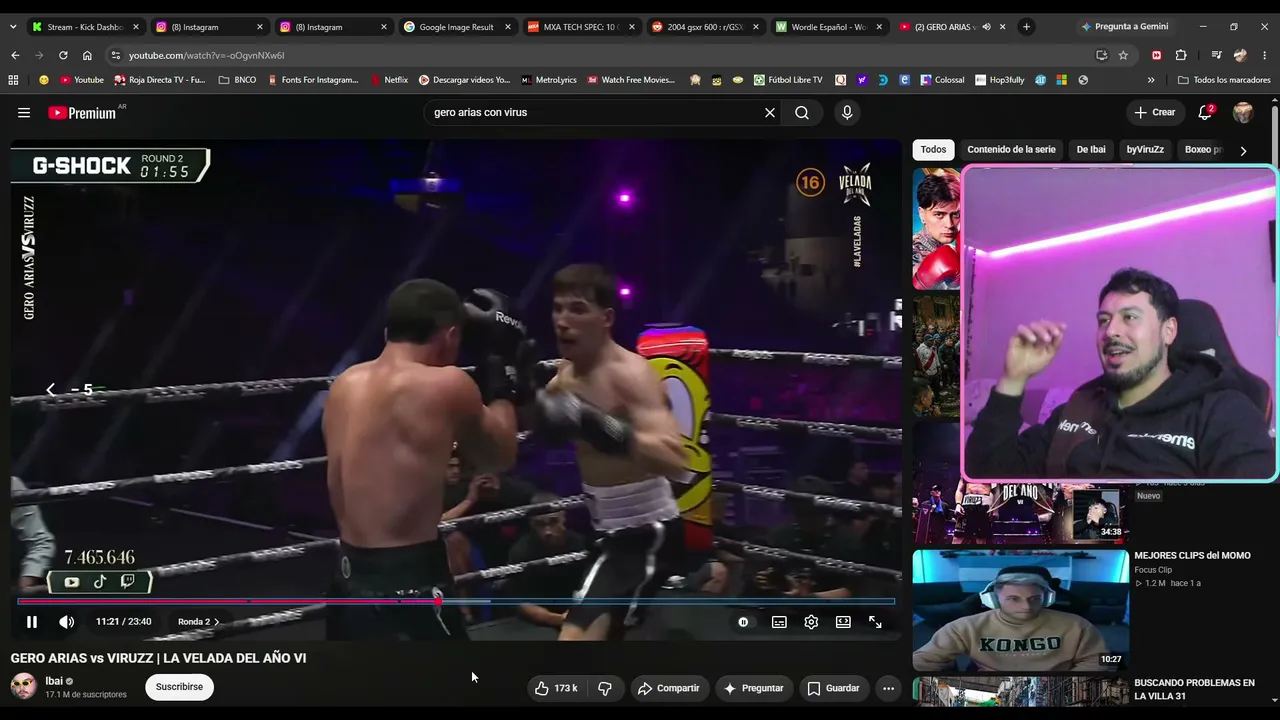Image resolution: width=1280 pixels, height=720 pixels.
Task: Bookmark this page with the star
Action: point(1123,55)
